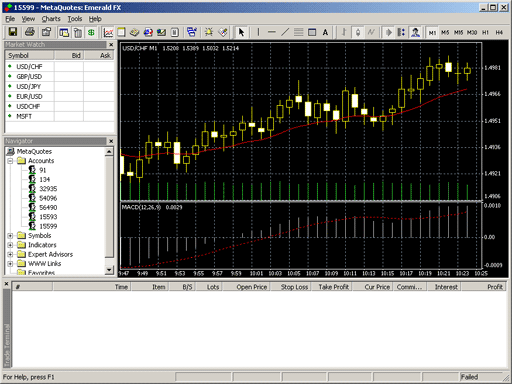Select the arrow cursor tool
The width and height of the screenshot is (512, 384).
pos(241,32)
